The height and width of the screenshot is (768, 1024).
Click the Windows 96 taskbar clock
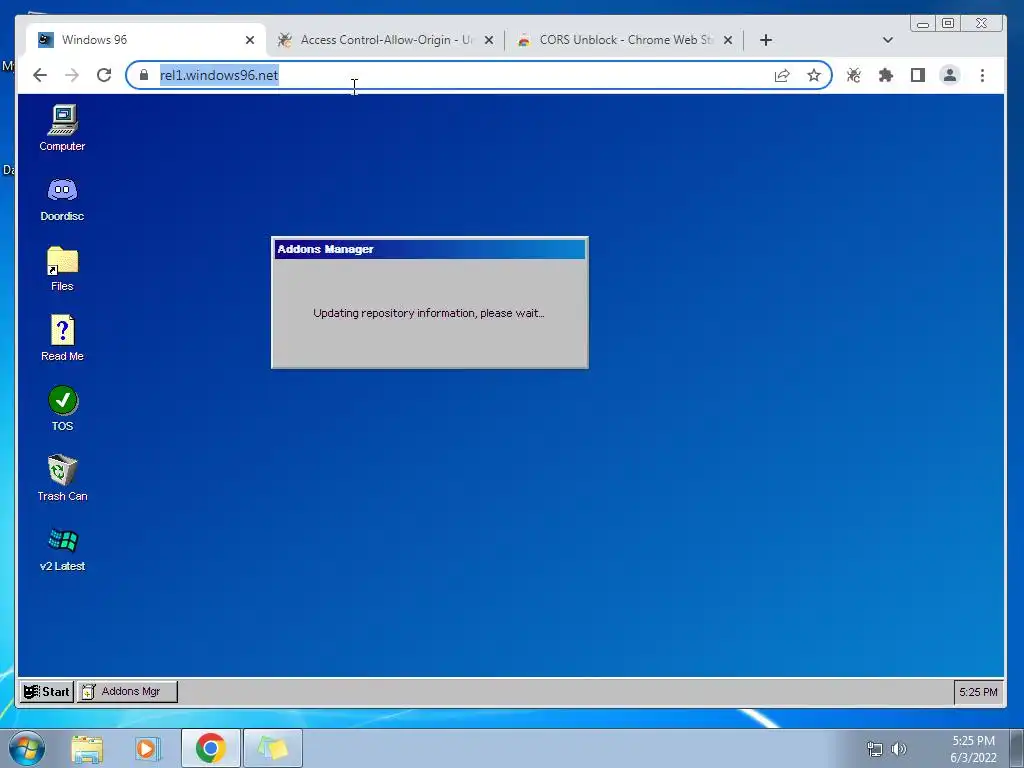pyautogui.click(x=978, y=692)
